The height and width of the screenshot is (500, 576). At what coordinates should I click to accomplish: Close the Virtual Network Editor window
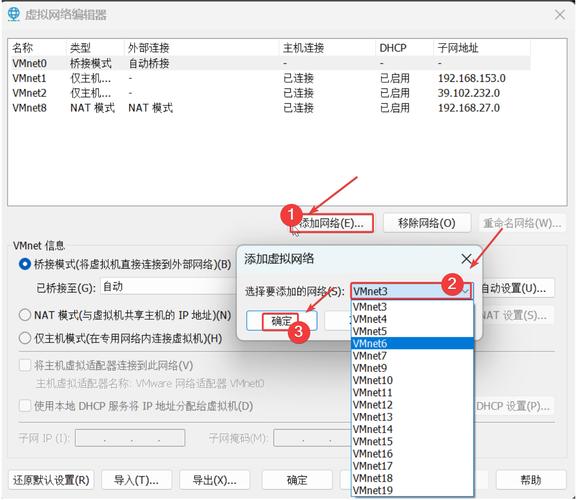(x=560, y=15)
